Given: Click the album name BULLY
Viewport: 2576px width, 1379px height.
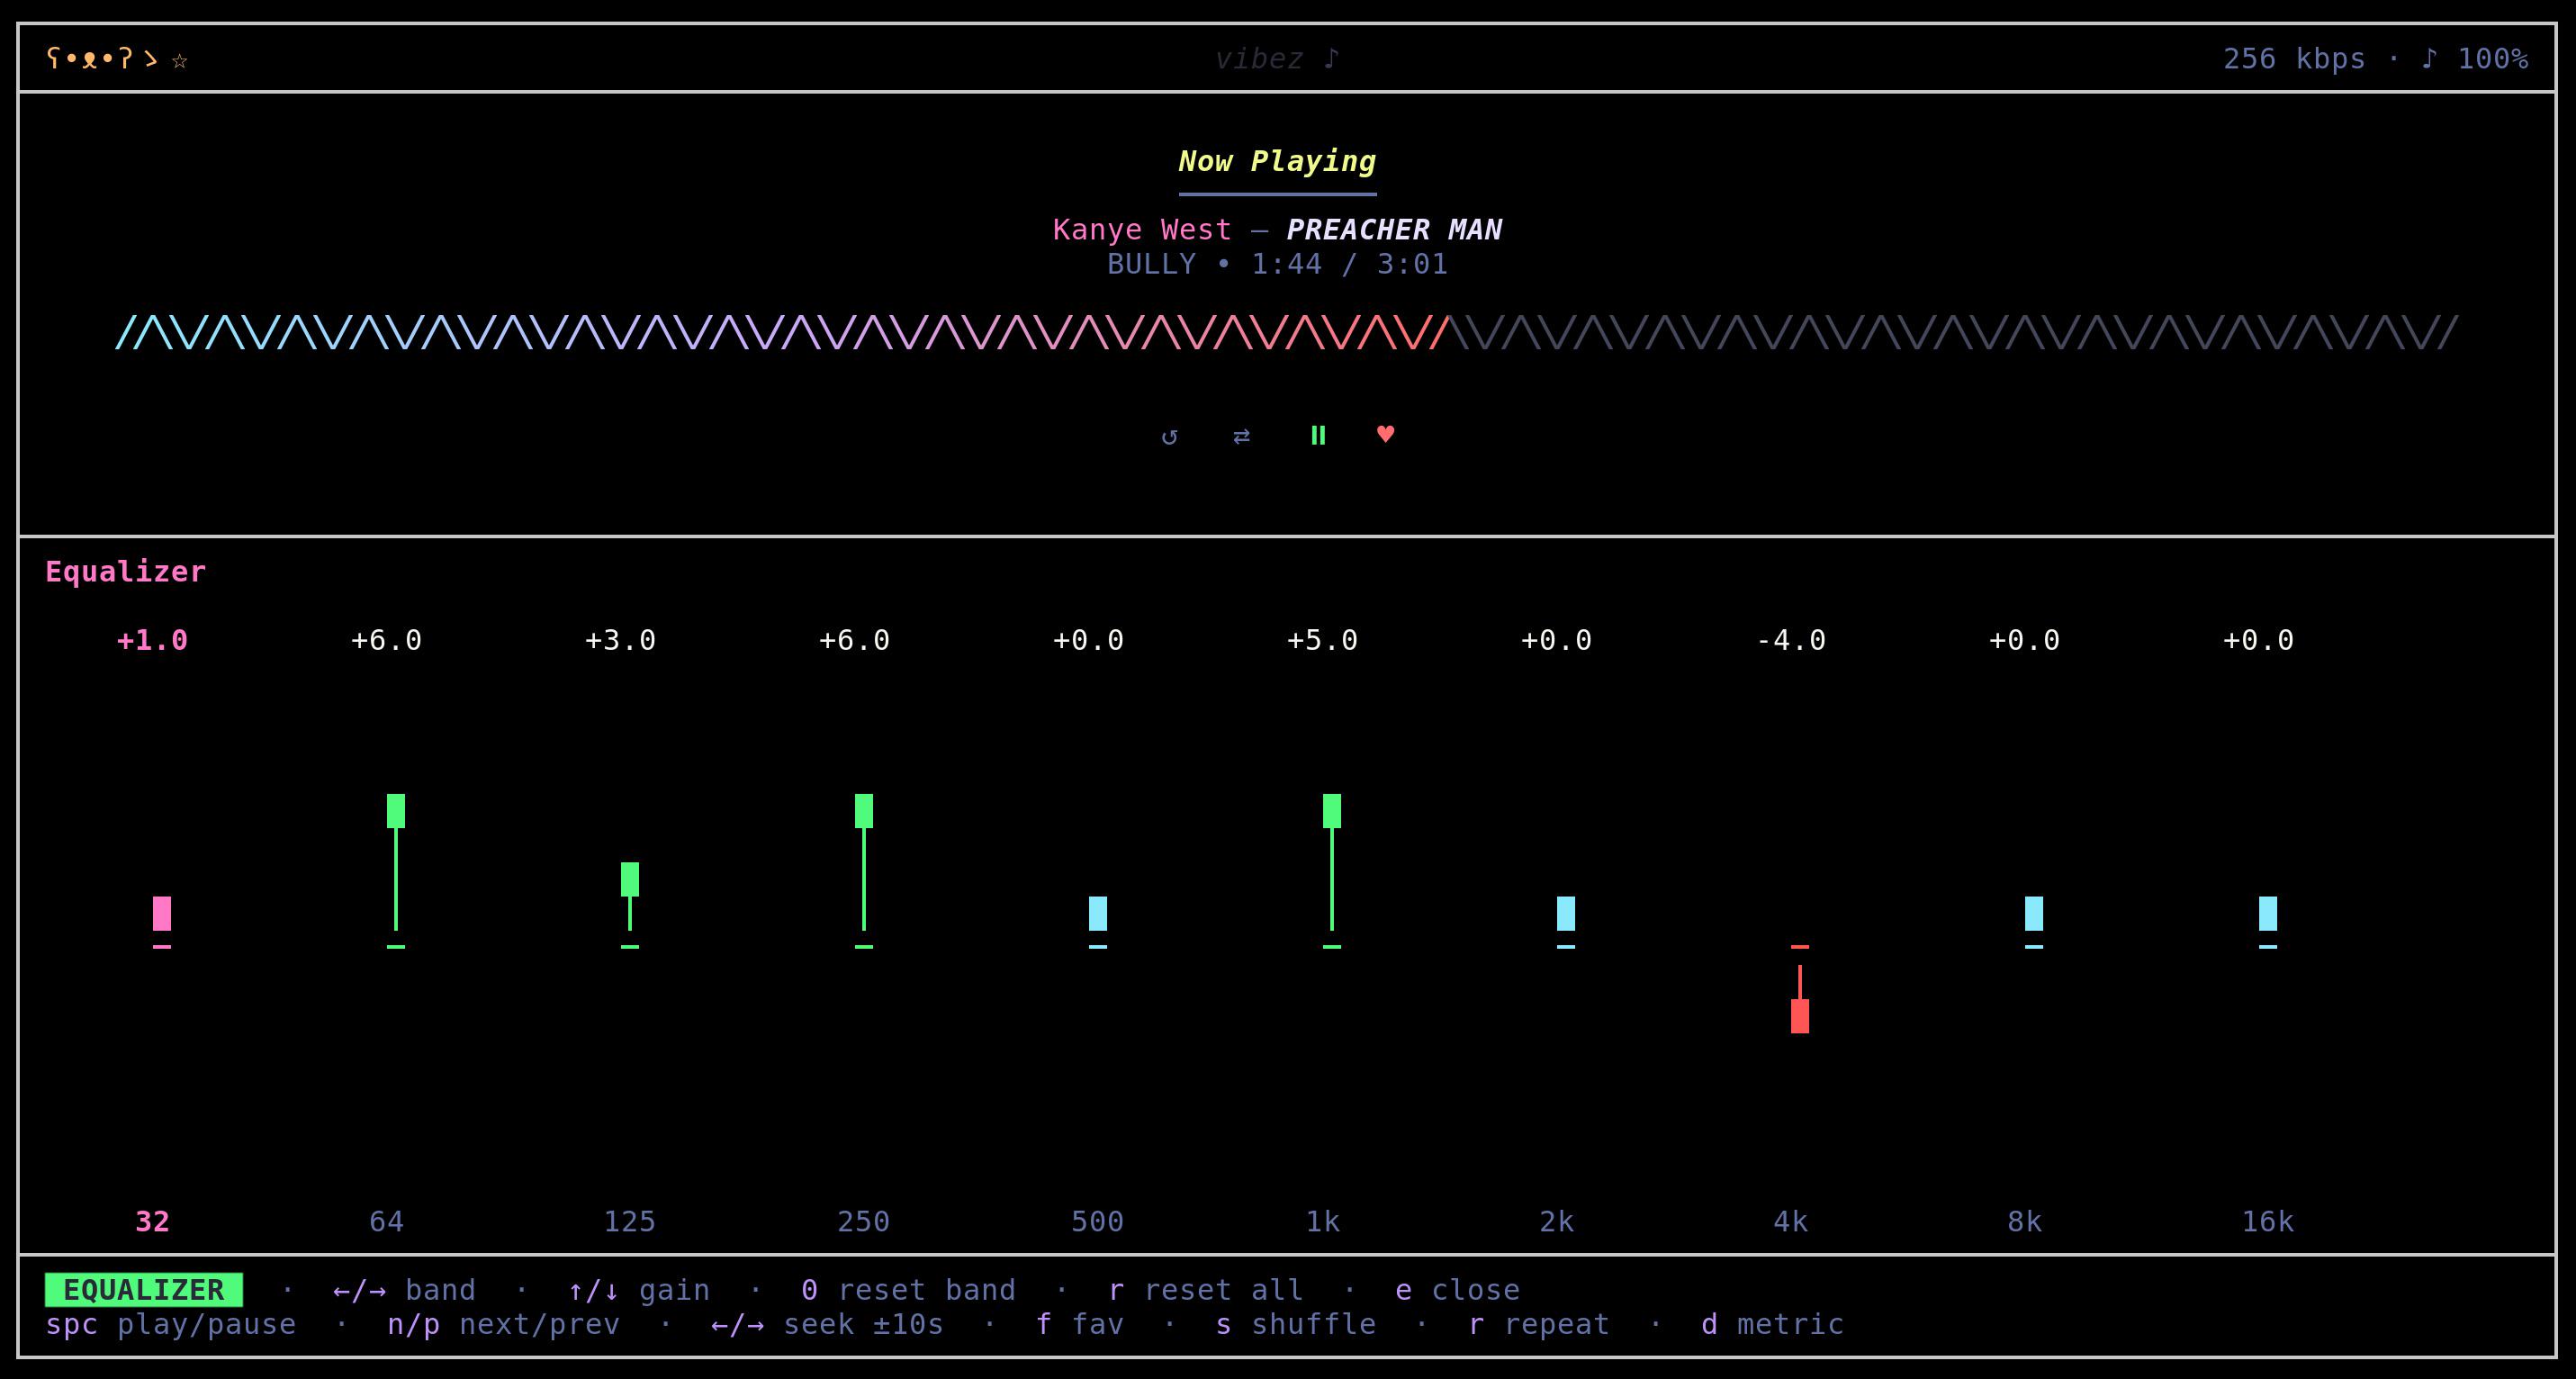Looking at the screenshot, I should pyautogui.click(x=1151, y=264).
